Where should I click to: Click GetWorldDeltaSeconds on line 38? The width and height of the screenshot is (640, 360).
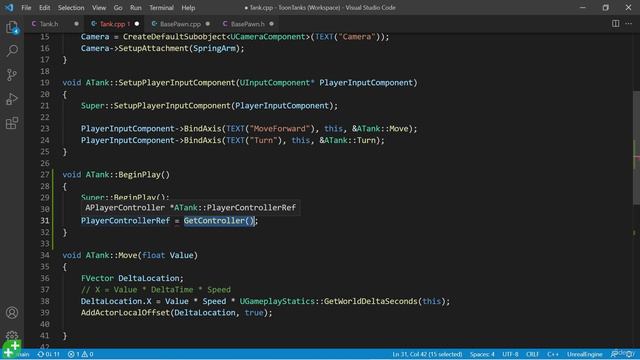371,301
